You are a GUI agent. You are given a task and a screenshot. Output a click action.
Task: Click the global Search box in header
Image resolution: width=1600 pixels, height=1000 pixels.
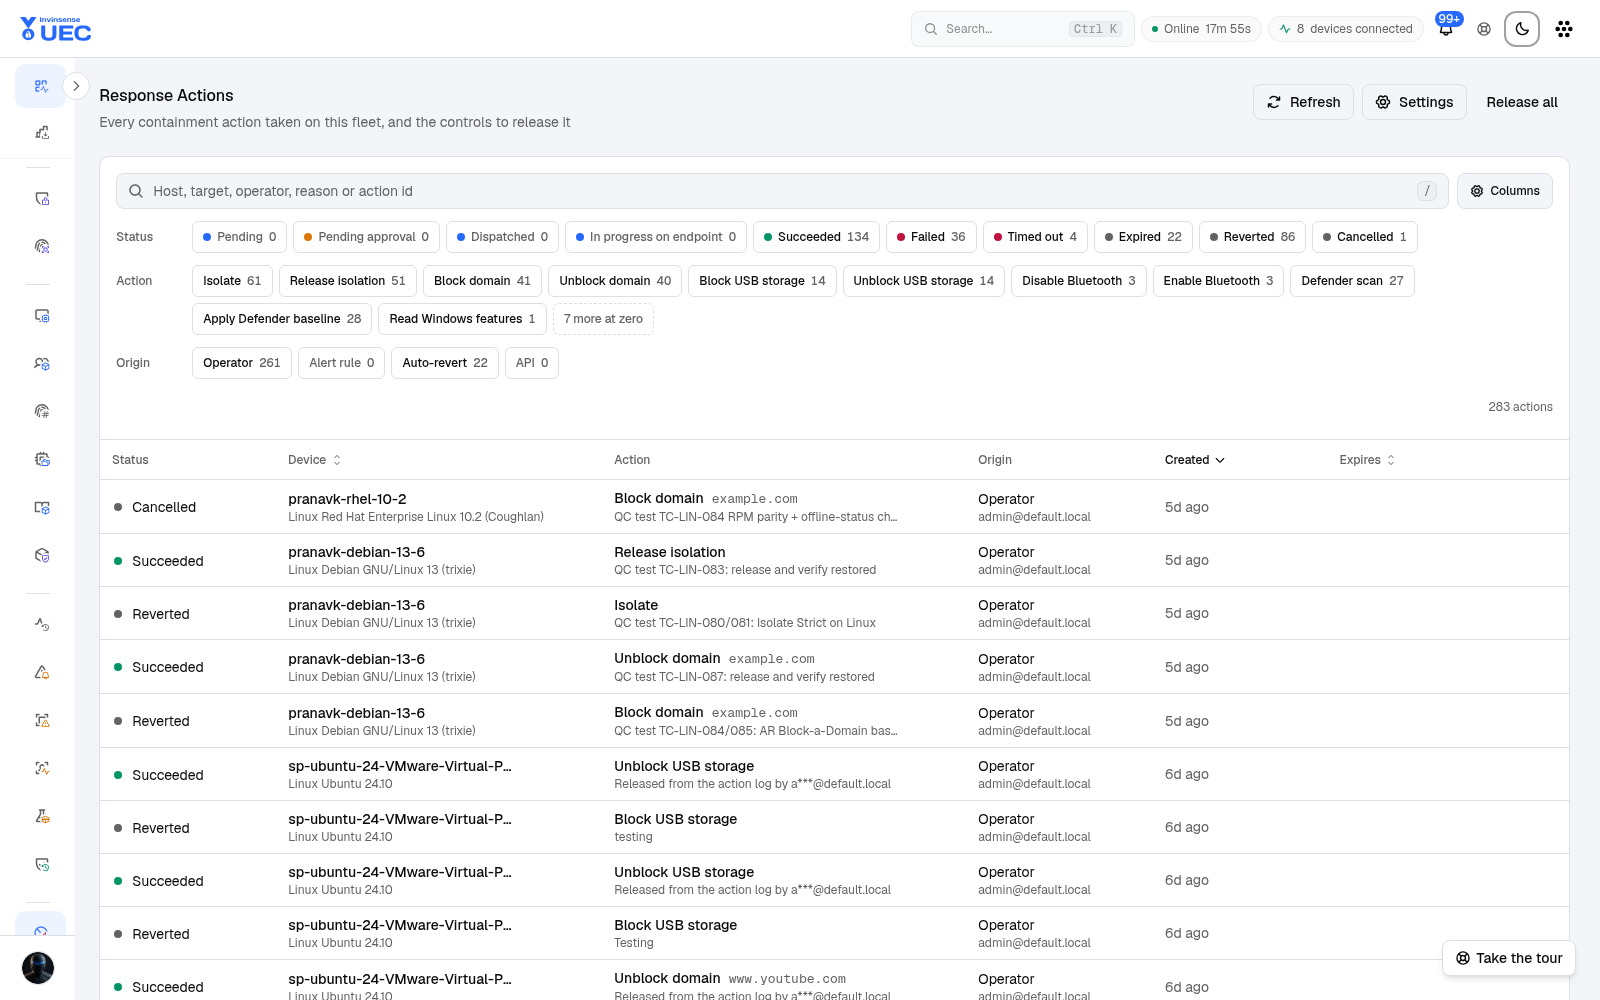(1022, 29)
